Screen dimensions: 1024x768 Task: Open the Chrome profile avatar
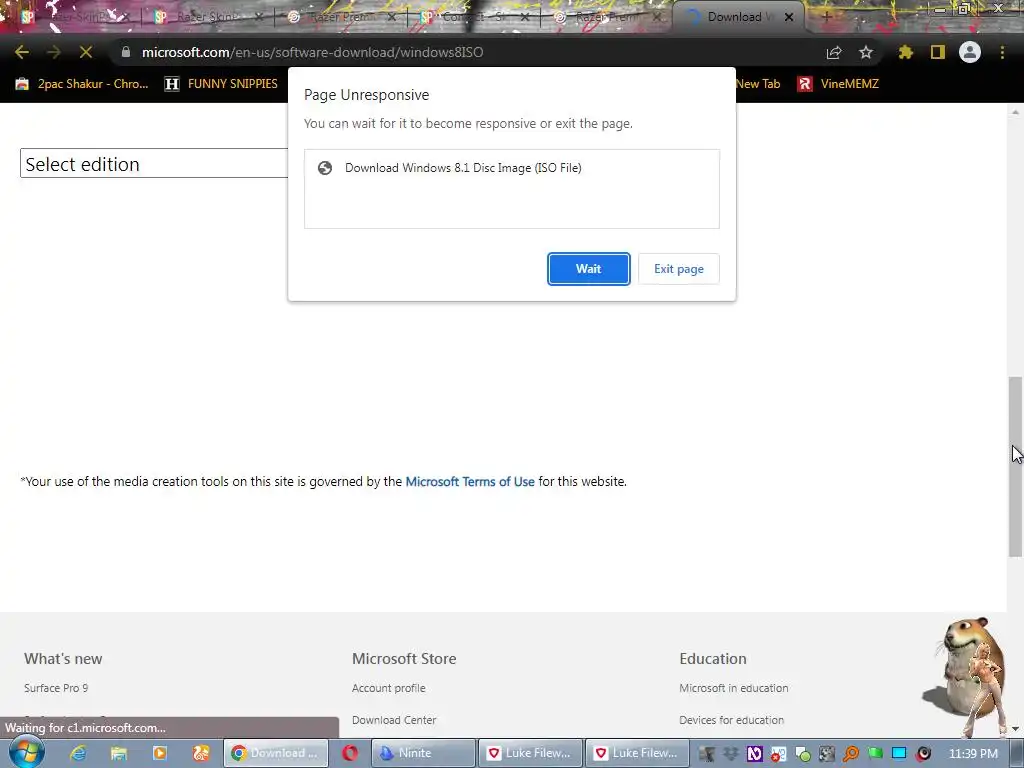[970, 52]
